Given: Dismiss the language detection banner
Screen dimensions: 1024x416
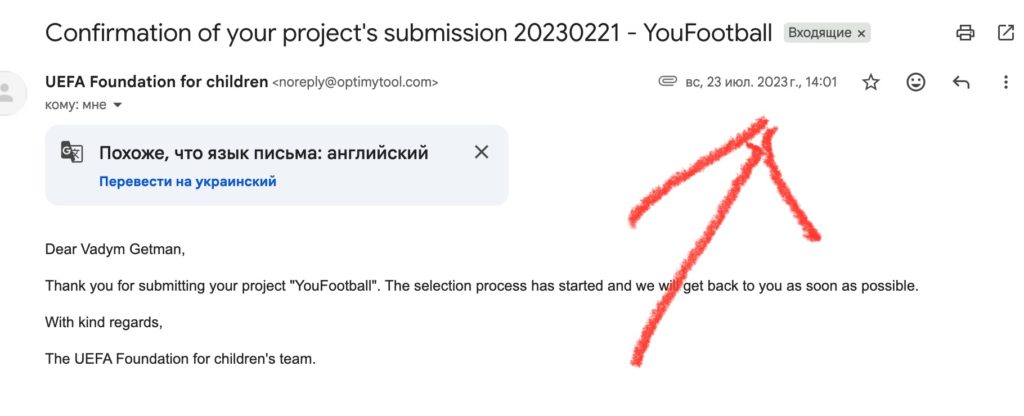Looking at the screenshot, I should (x=481, y=152).
